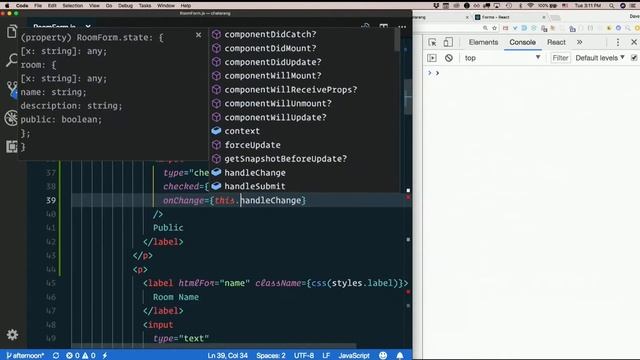The height and width of the screenshot is (360, 640).
Task: Click the afternoon git branch indicator
Action: pyautogui.click(x=25, y=356)
